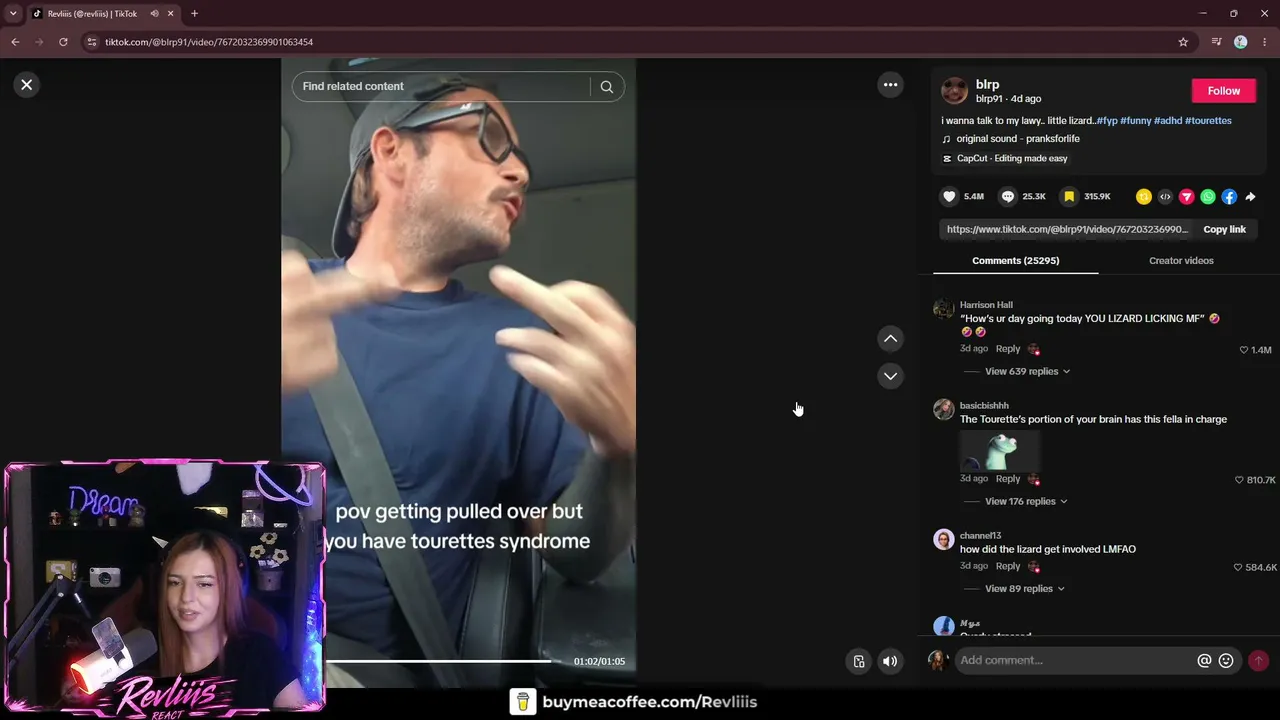Click the comments bubble icon showing 25.3K
The height and width of the screenshot is (720, 1280).
point(1008,197)
